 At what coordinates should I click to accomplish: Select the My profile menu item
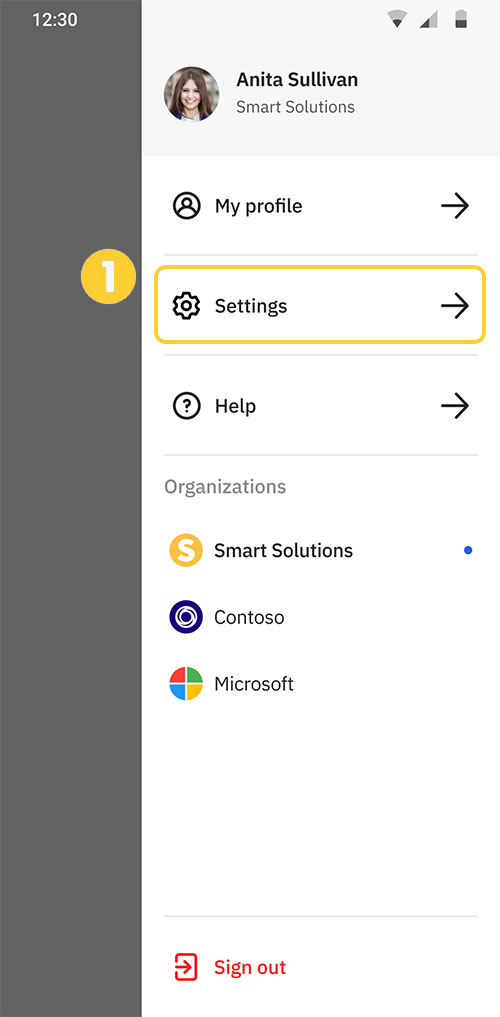[x=320, y=206]
